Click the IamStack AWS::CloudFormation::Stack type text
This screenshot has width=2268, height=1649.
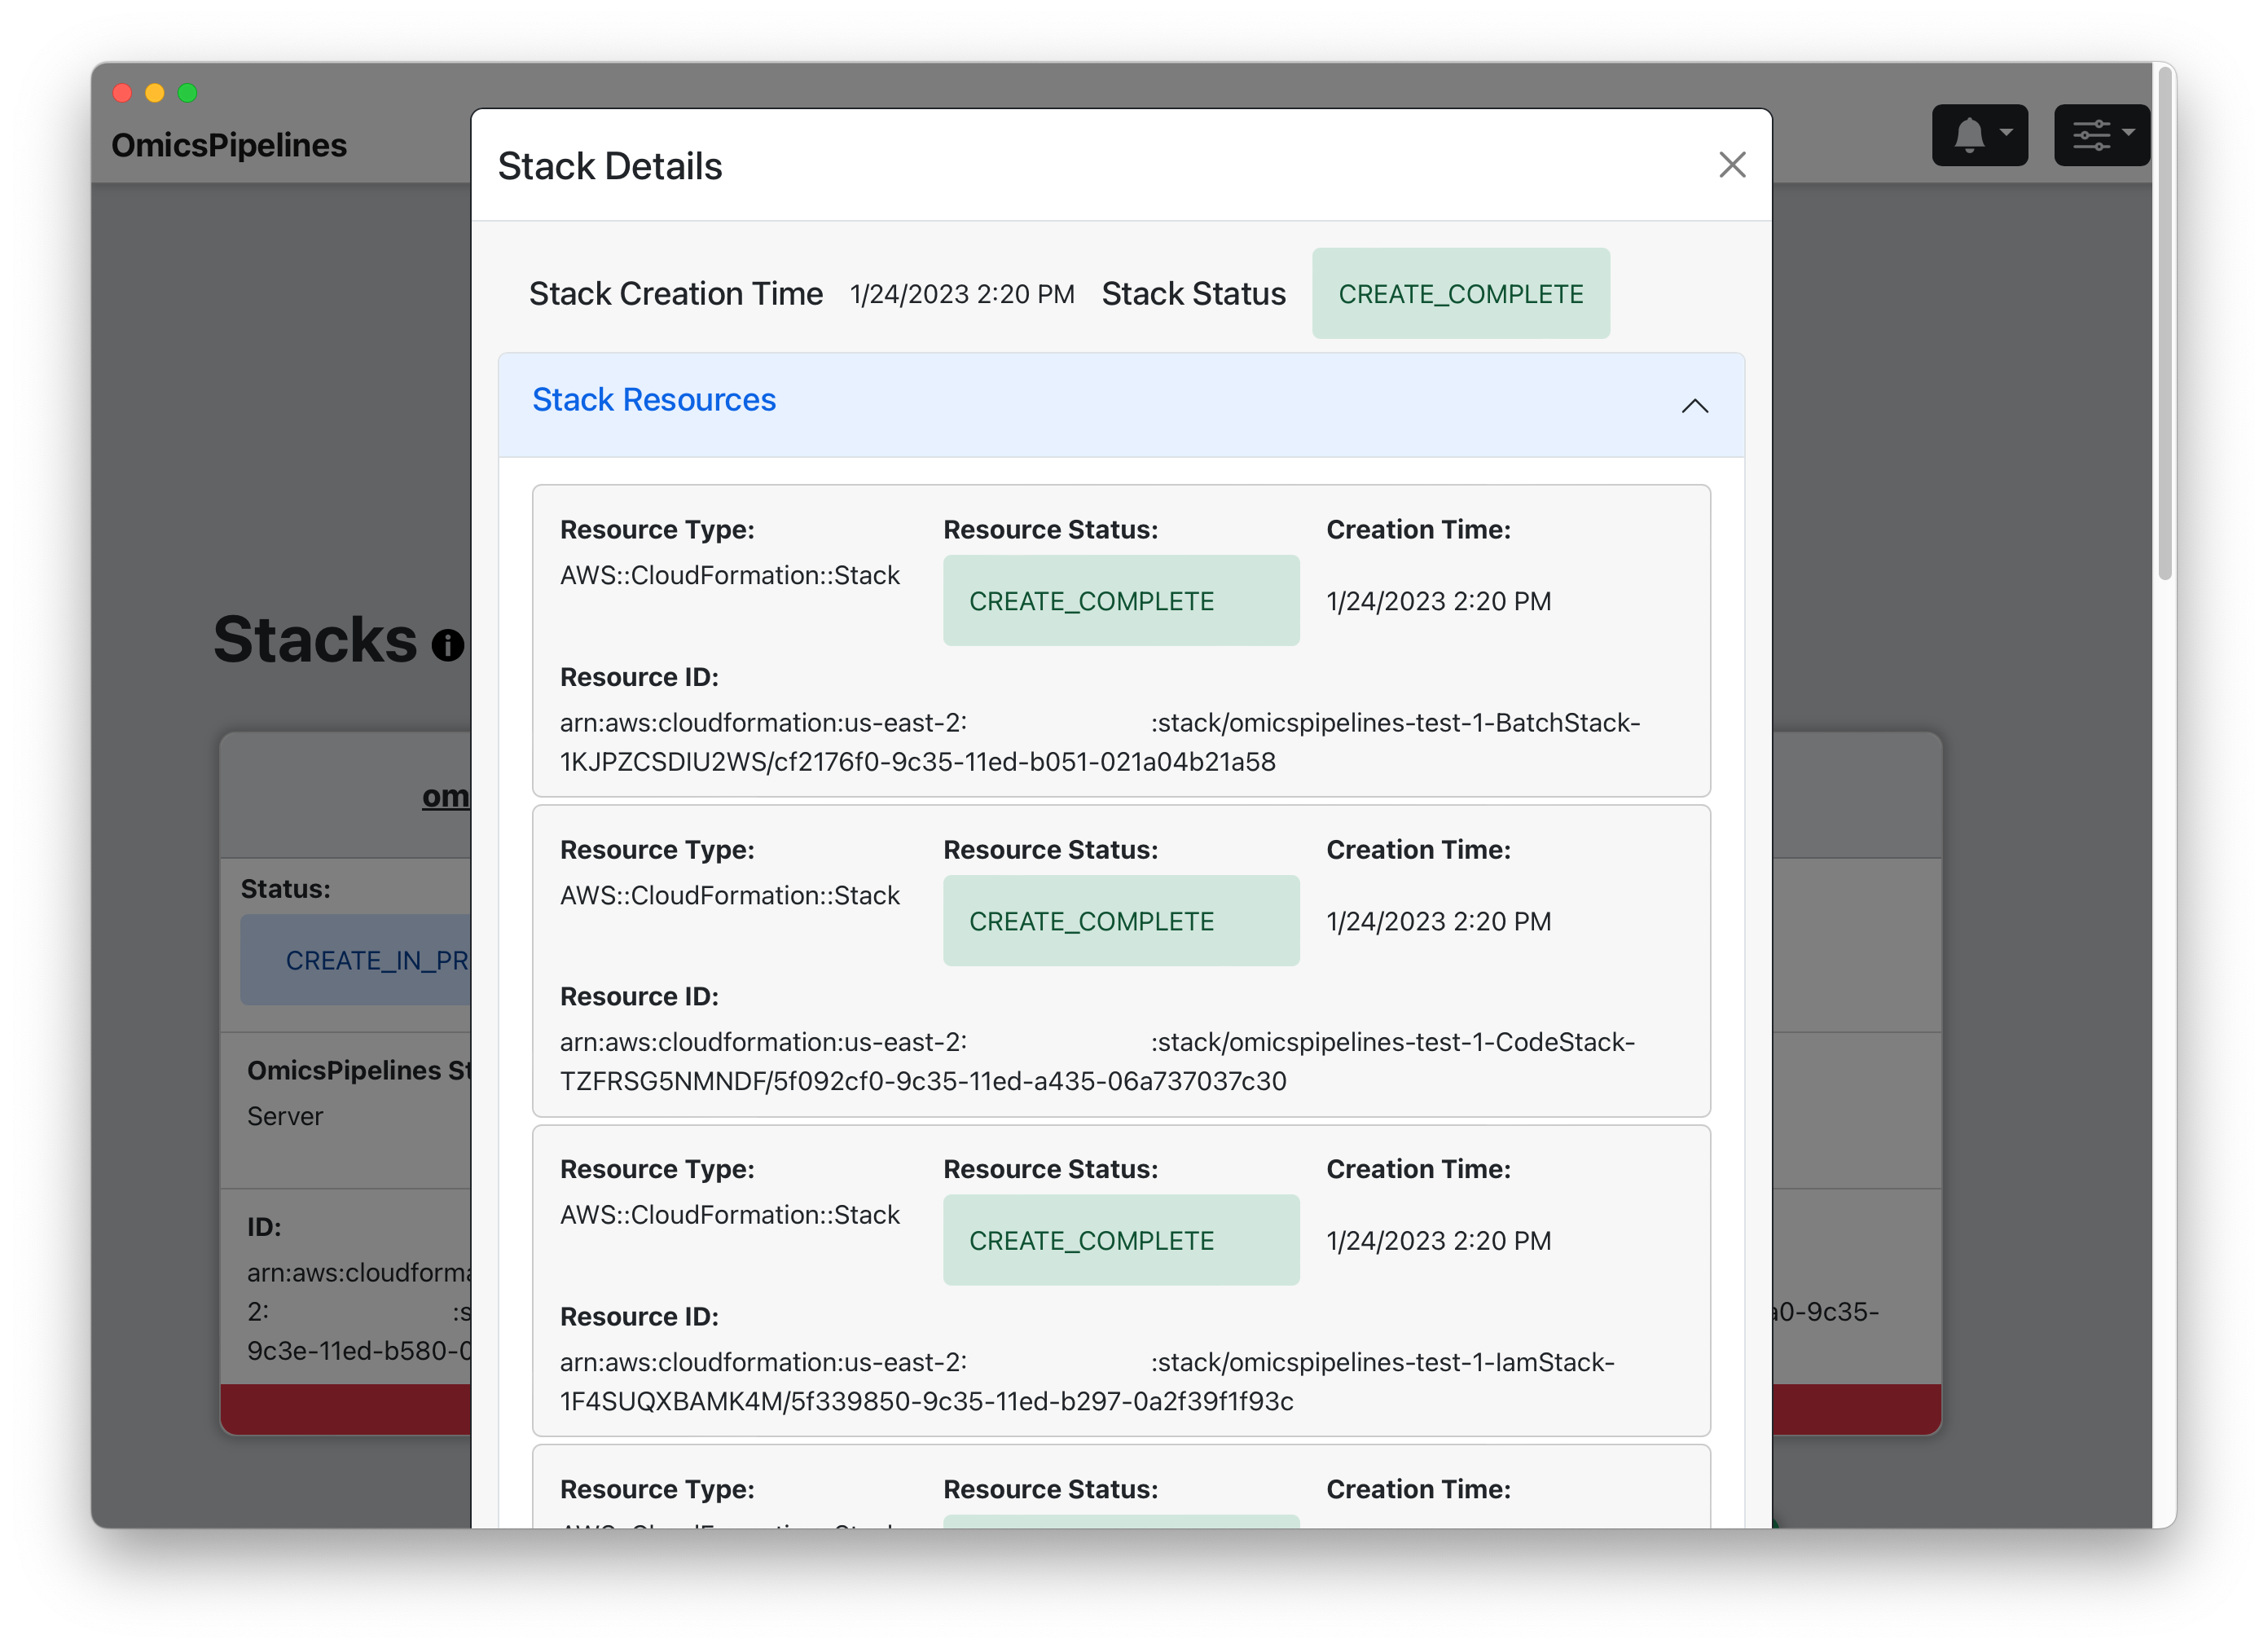click(x=730, y=1214)
